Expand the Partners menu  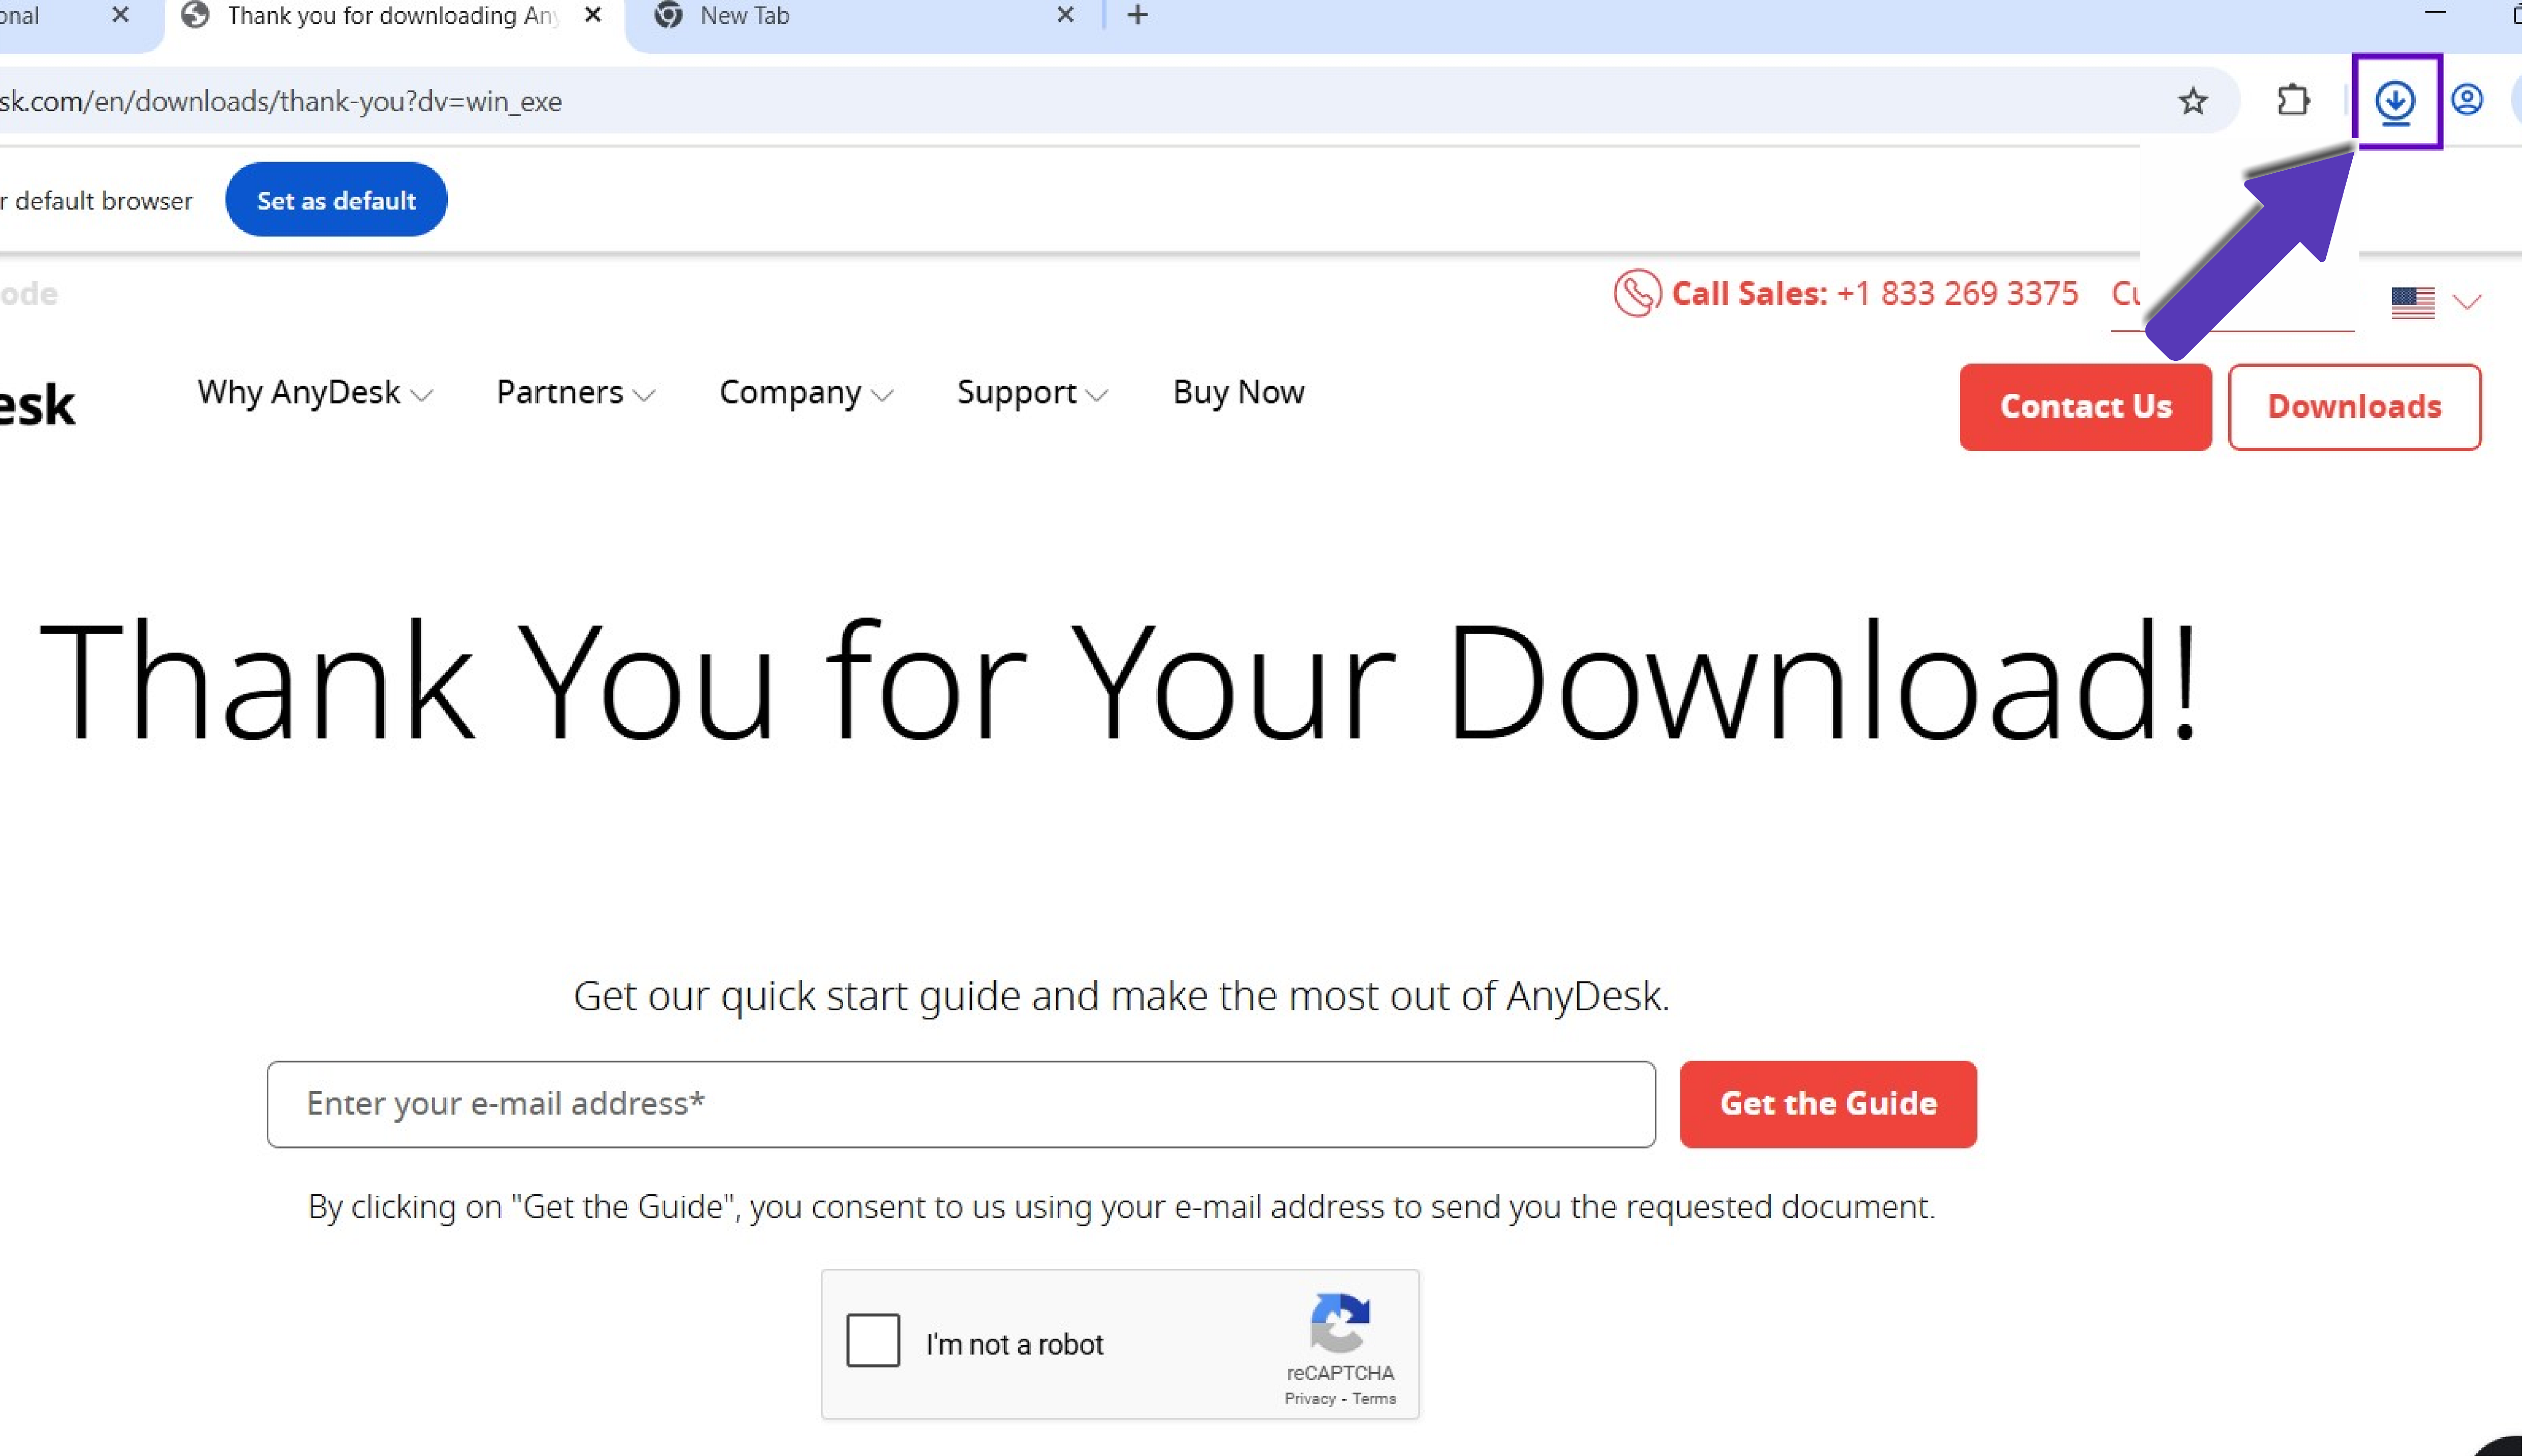click(576, 392)
